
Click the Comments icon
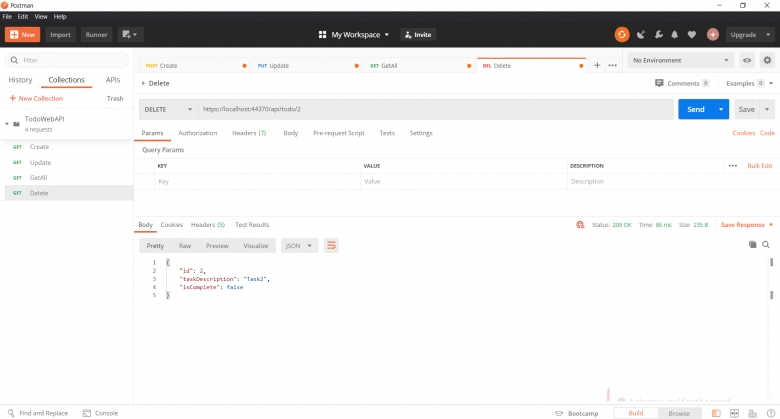(659, 83)
